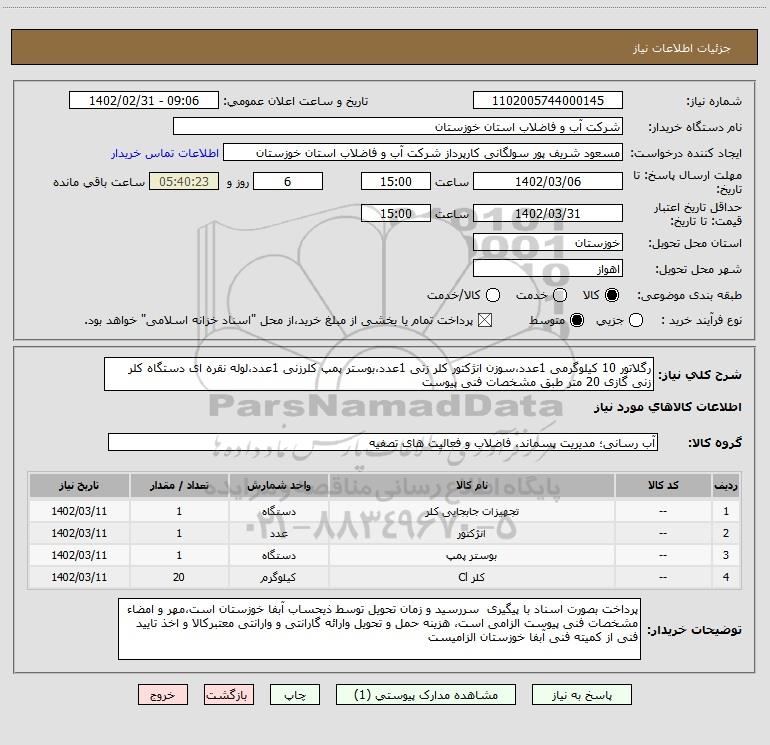
Task: Click the تاریخ نیاز column header
Action: [79, 485]
